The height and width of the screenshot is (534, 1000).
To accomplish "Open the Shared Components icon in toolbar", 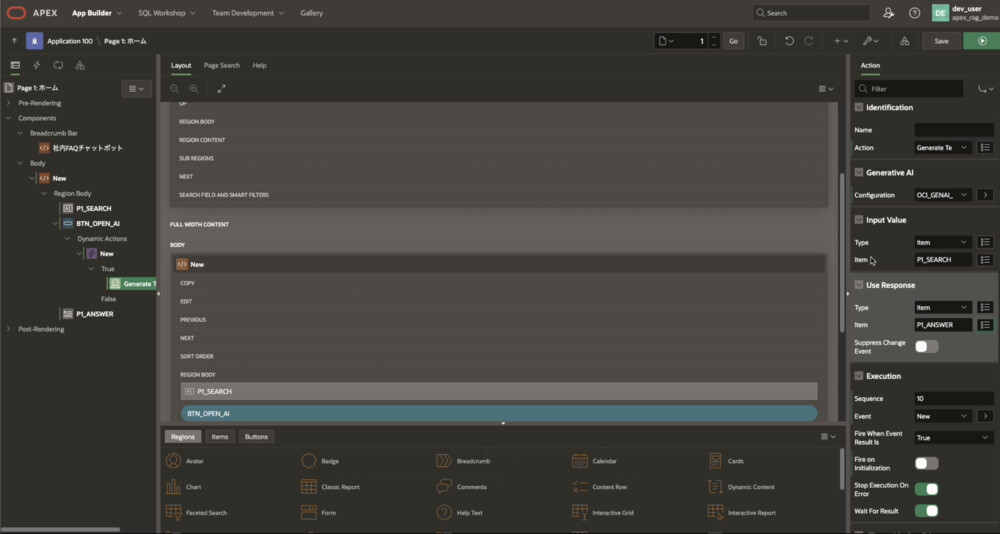I will pyautogui.click(x=904, y=41).
